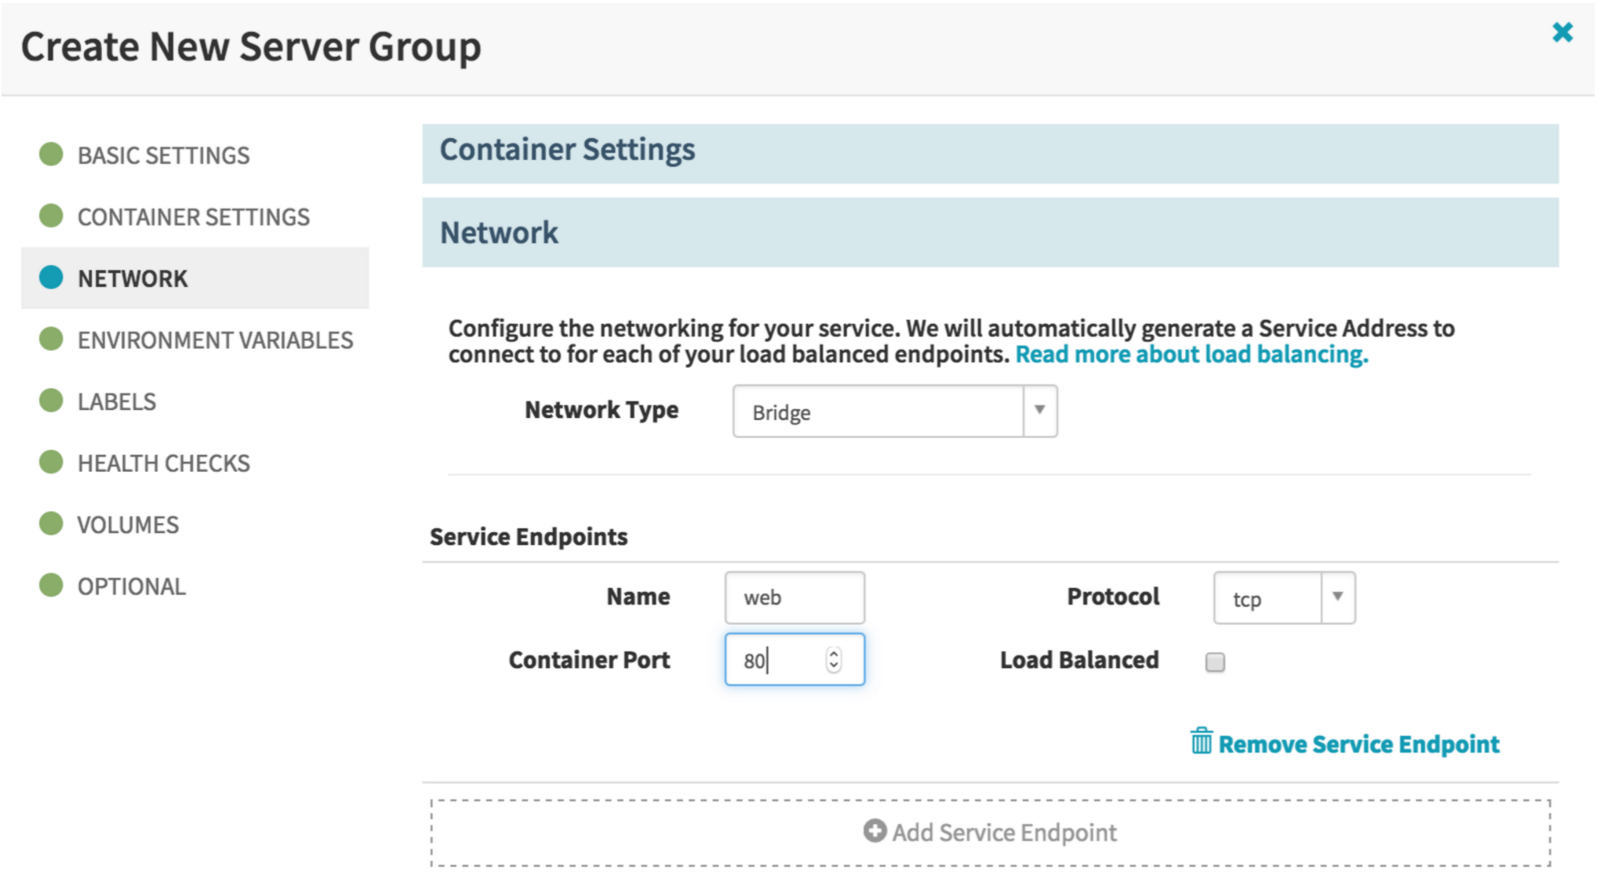Click Remove Service Endpoint link
Viewport: 1600px width, 889px height.
pos(1358,744)
